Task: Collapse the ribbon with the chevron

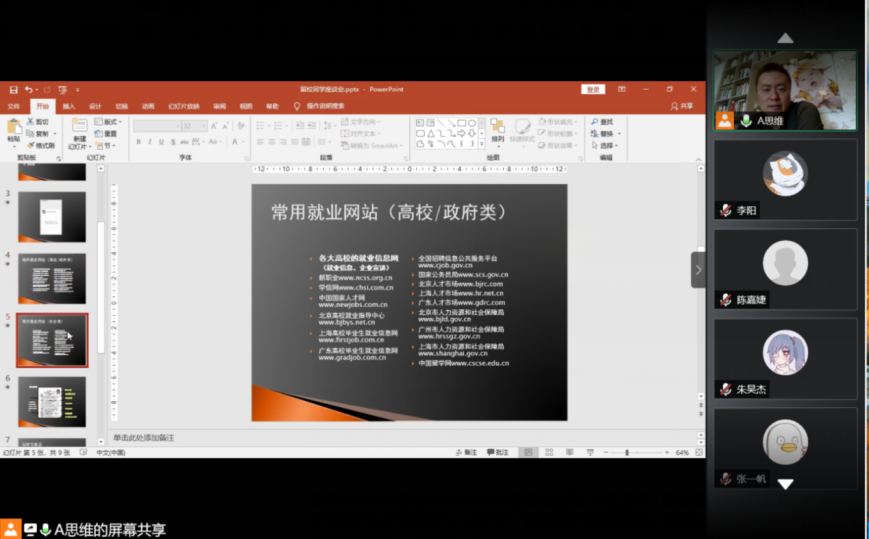Action: 698,160
